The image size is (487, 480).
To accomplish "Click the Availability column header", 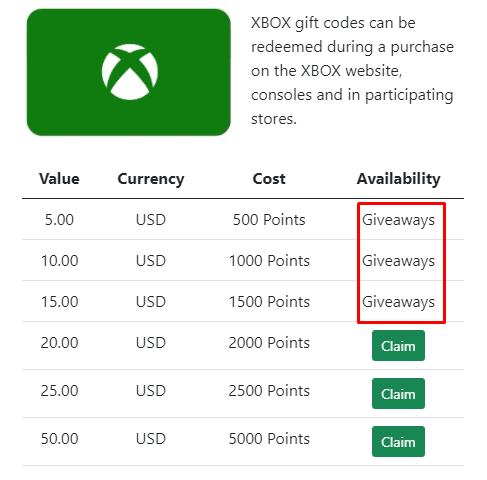I will 398,179.
